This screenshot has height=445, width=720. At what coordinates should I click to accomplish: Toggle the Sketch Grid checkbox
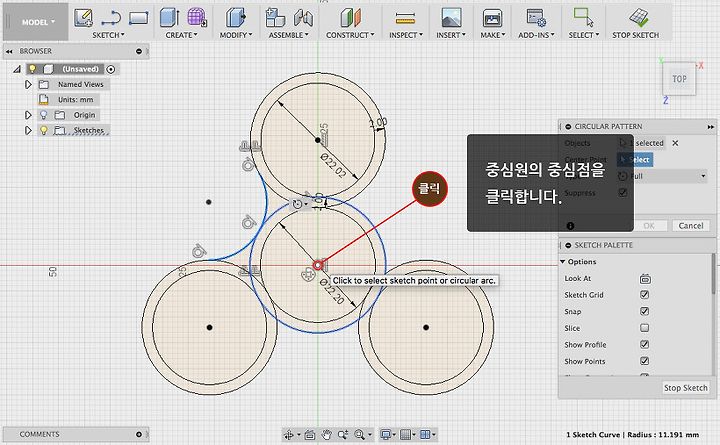tap(645, 294)
